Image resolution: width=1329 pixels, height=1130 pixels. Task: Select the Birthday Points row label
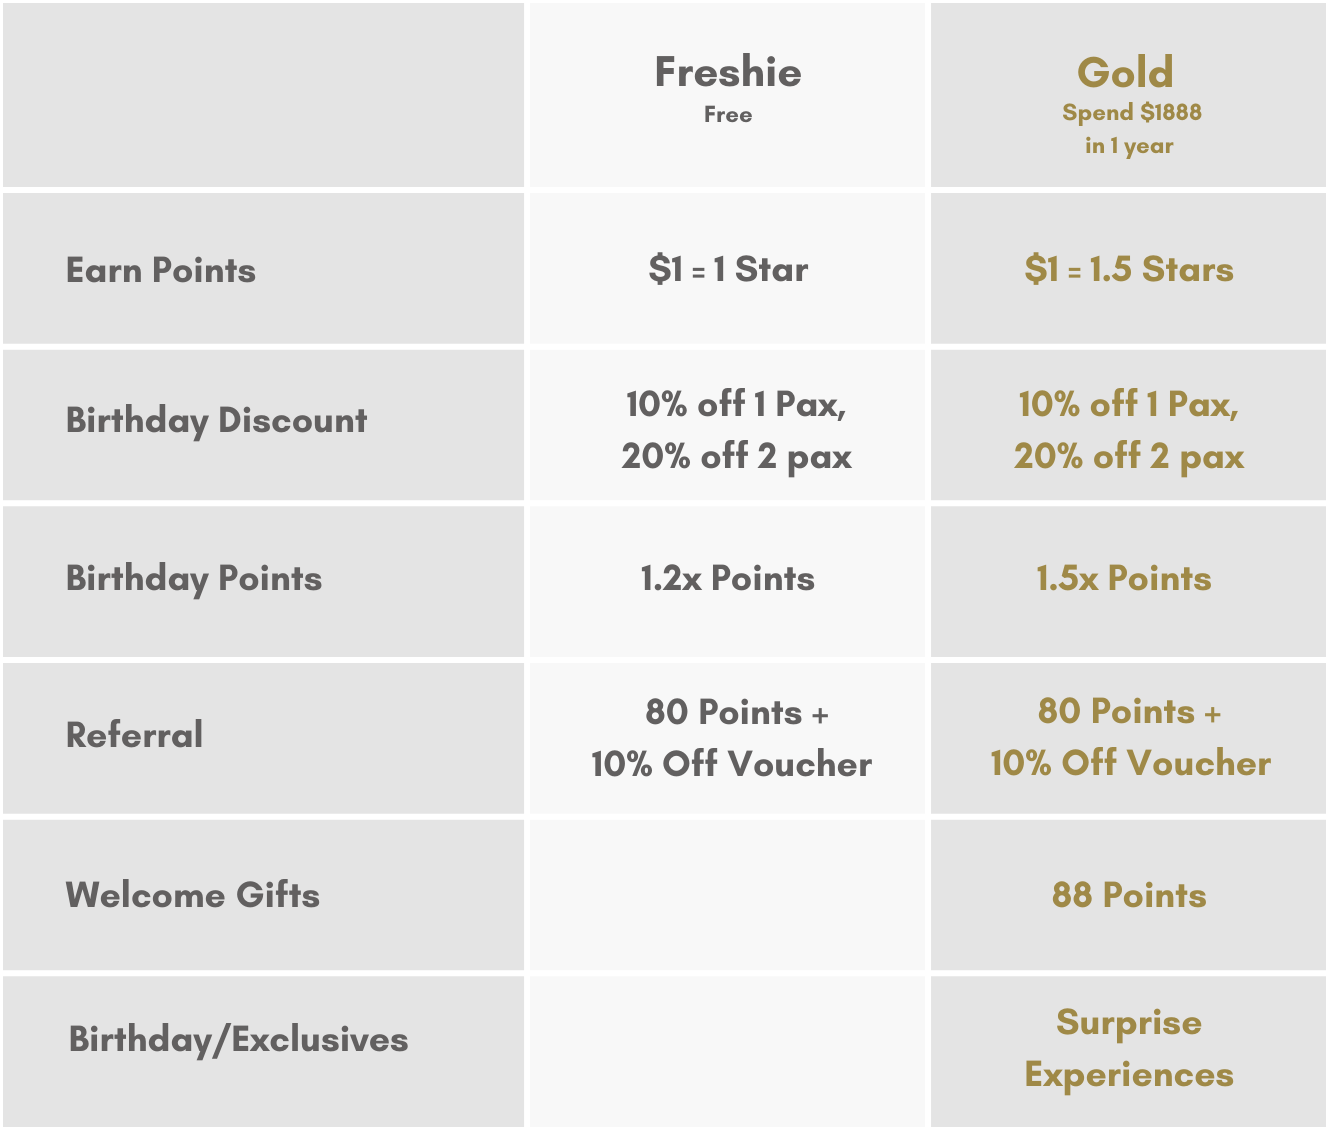(x=194, y=578)
